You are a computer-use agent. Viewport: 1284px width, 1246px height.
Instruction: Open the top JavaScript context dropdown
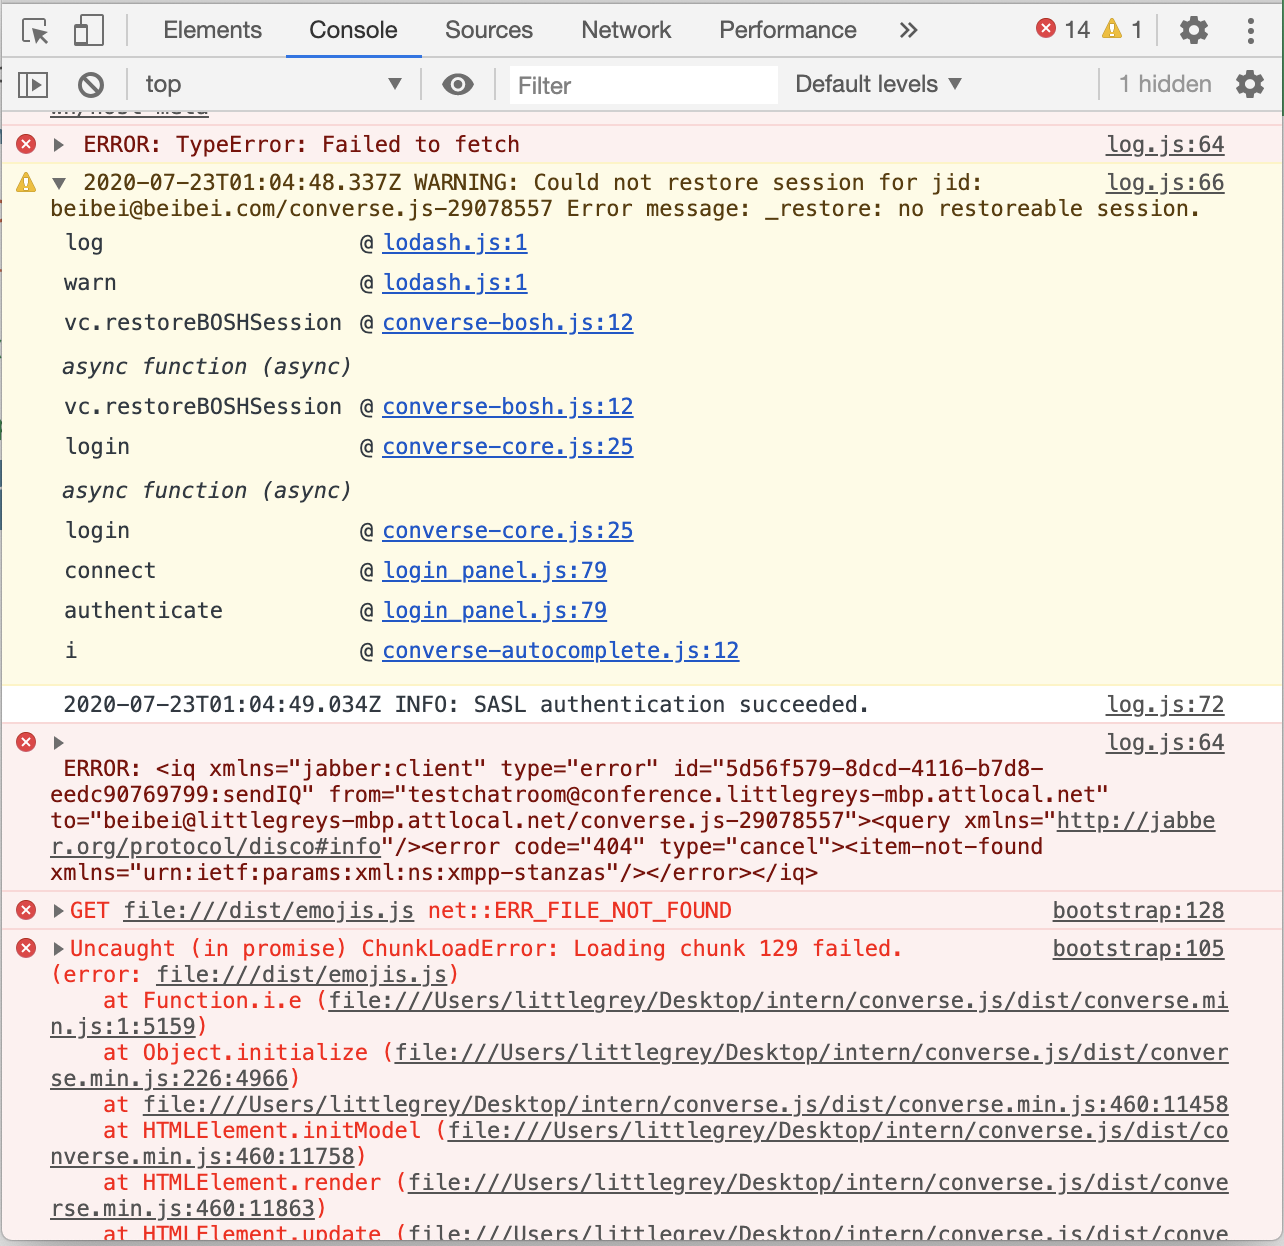(273, 85)
